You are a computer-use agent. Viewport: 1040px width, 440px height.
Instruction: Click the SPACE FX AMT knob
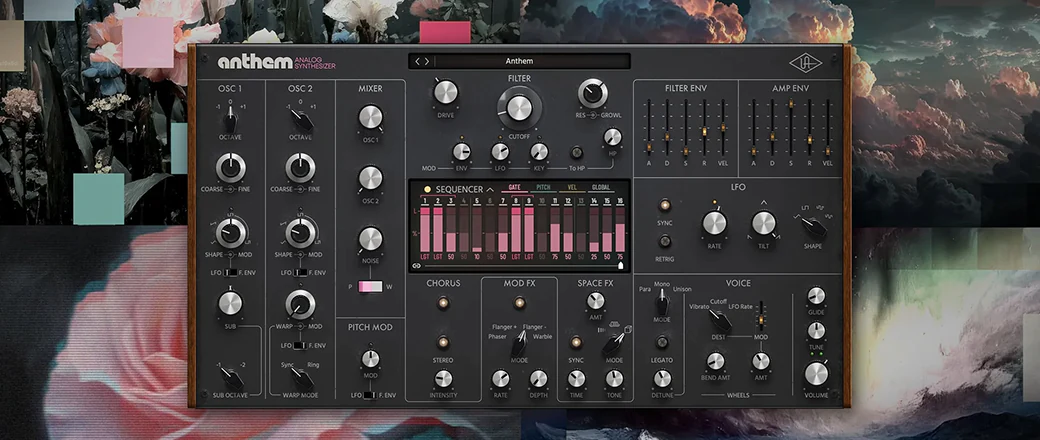tap(596, 301)
